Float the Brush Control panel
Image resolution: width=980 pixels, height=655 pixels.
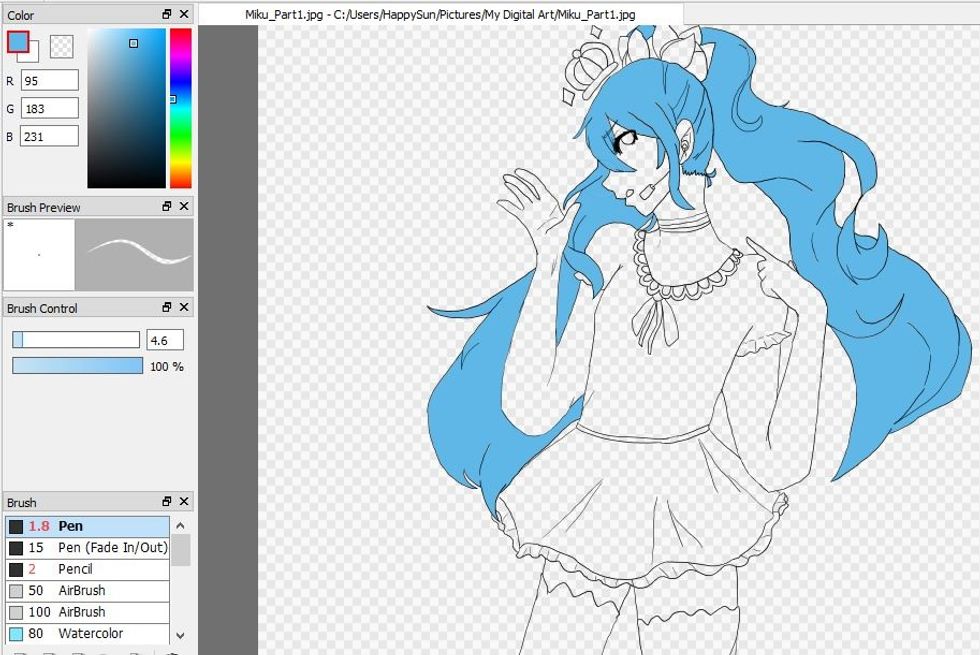[x=165, y=307]
